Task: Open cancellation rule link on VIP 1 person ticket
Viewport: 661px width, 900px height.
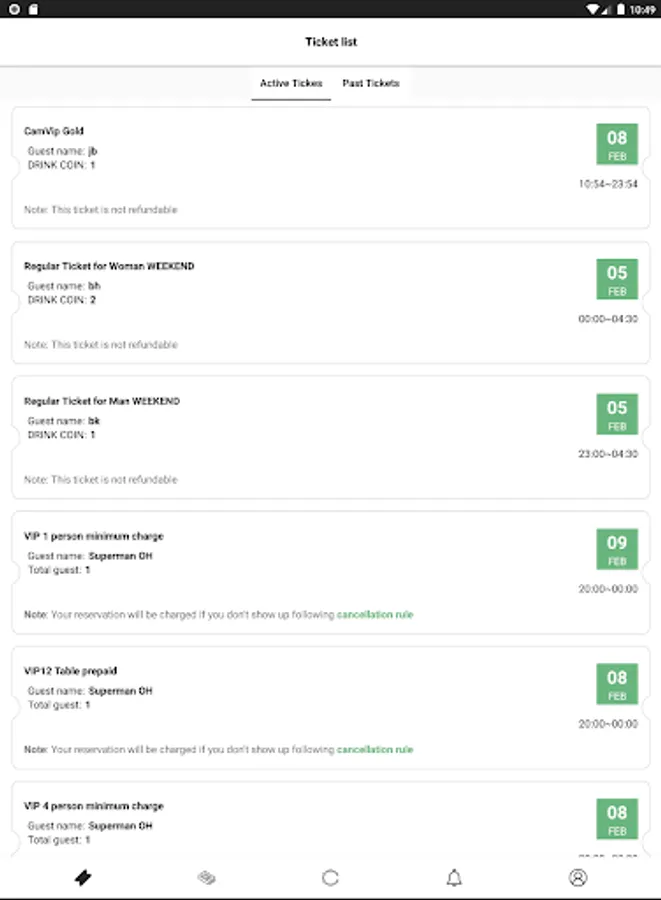Action: coord(375,615)
